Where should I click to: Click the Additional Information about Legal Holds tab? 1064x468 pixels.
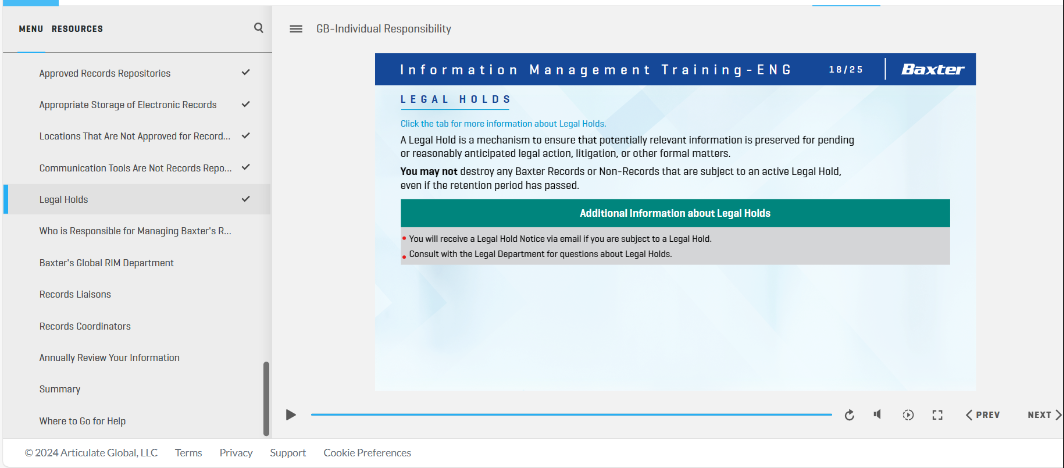tap(675, 213)
